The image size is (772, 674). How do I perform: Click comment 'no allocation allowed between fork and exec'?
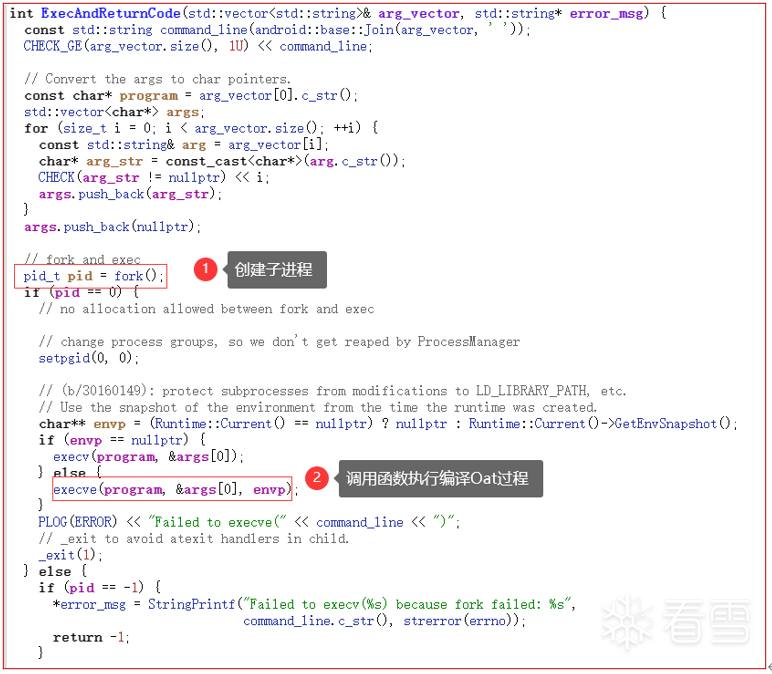(206, 309)
